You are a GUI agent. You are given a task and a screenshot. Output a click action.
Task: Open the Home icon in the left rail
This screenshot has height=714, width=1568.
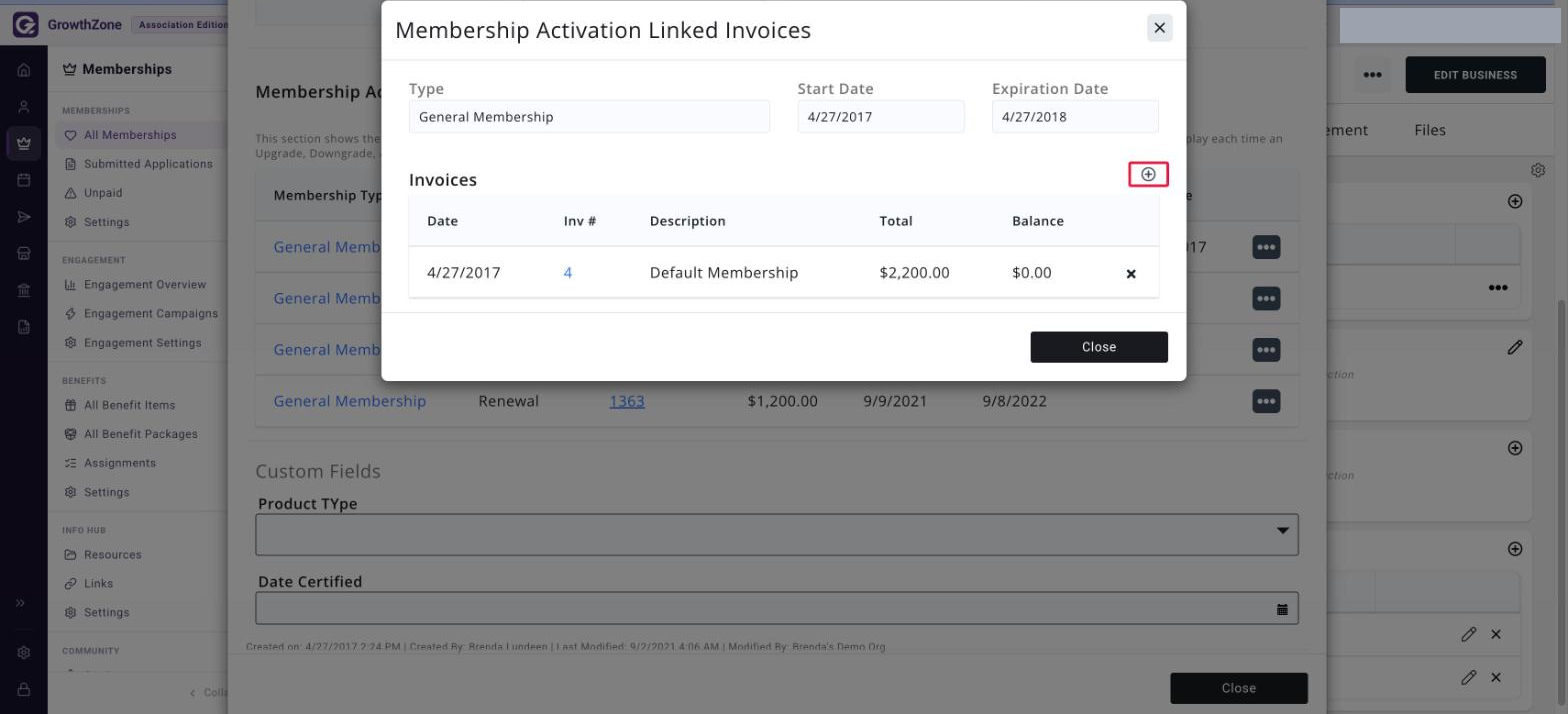(x=24, y=71)
